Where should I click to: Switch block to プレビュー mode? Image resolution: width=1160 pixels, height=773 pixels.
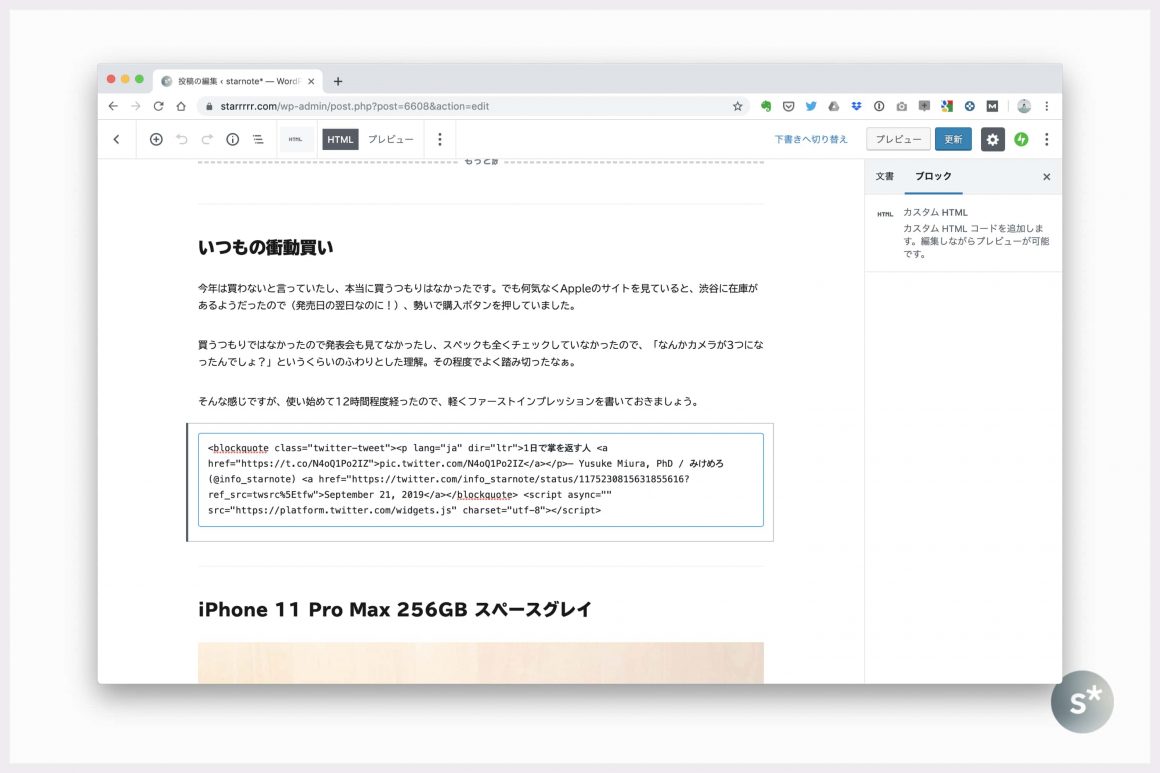[x=390, y=140]
